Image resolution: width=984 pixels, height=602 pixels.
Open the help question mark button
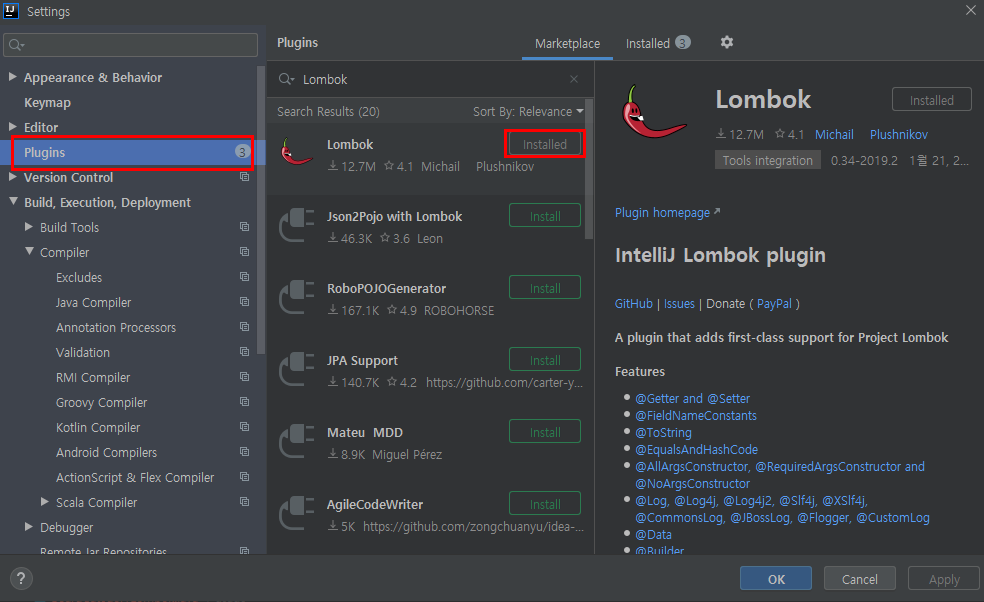point(21,578)
